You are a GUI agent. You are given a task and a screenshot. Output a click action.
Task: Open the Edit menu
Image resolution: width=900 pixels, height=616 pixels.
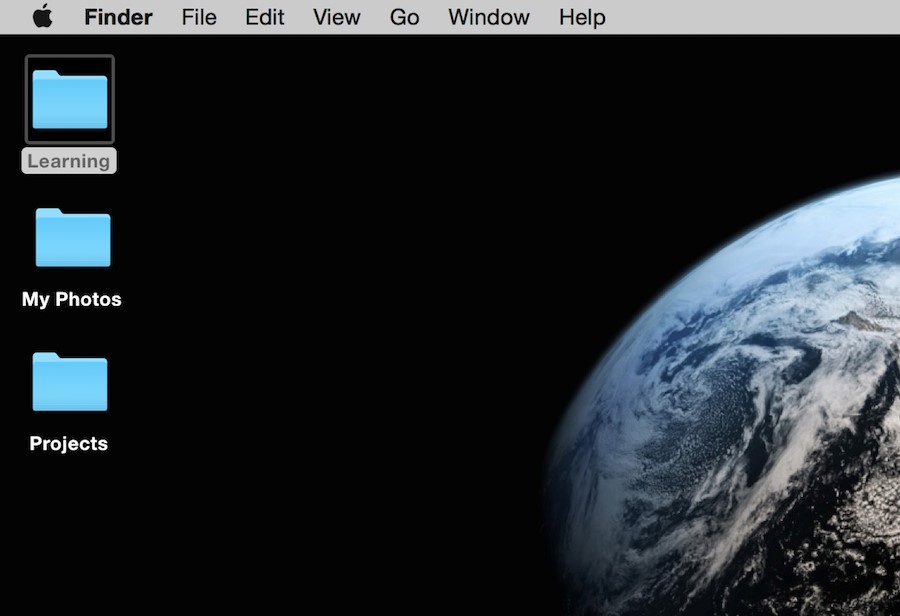pos(265,17)
